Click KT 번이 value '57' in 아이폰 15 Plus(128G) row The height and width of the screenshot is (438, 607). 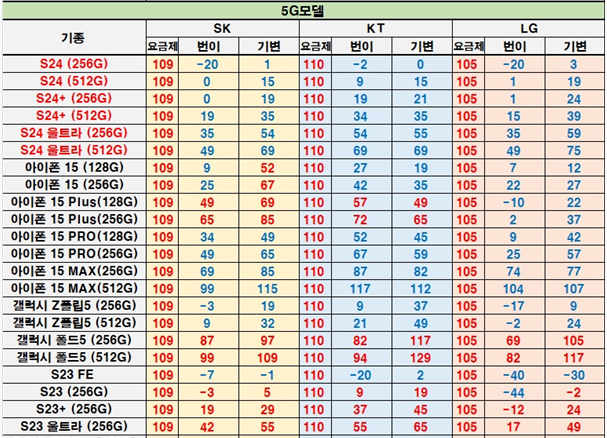click(360, 203)
